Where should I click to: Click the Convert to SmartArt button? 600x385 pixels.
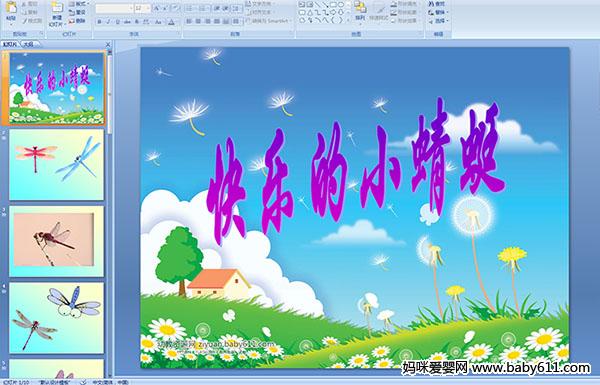(269, 21)
